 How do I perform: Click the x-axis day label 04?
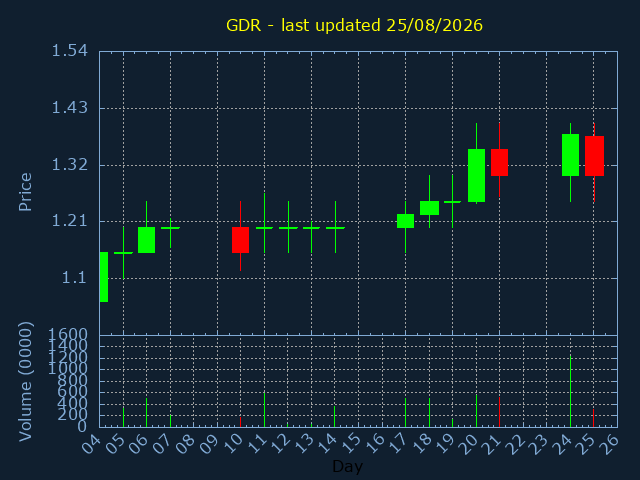pyautogui.click(x=91, y=444)
